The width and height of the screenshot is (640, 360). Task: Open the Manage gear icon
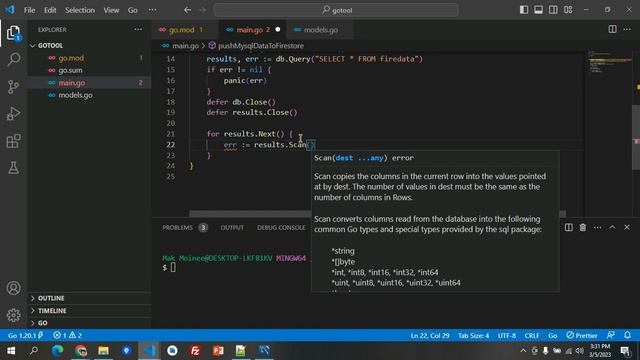pyautogui.click(x=13, y=315)
